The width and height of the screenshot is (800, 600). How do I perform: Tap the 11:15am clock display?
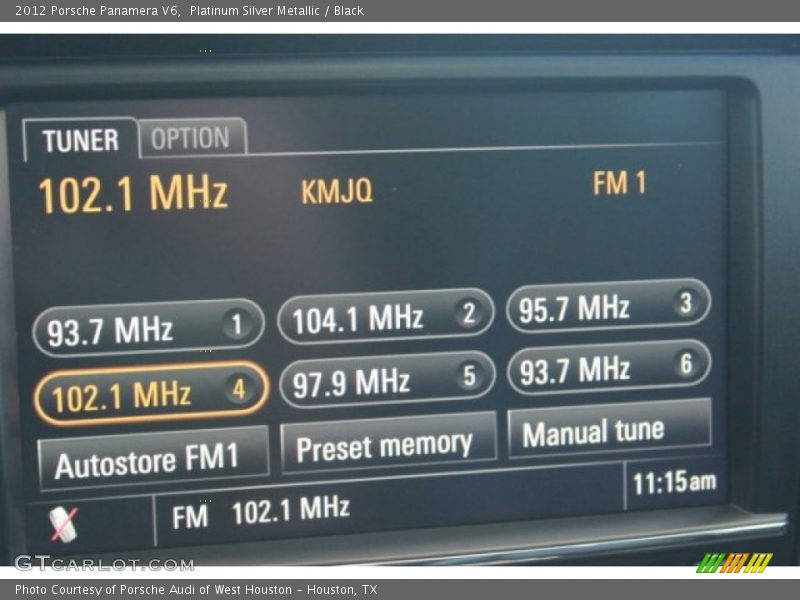[674, 482]
